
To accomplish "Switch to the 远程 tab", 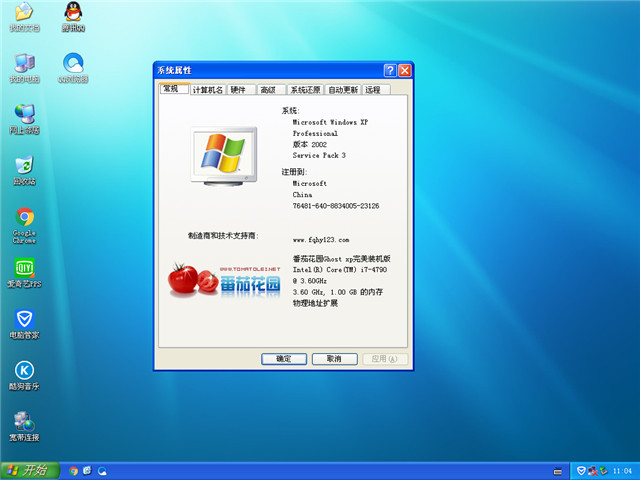I will click(x=376, y=90).
